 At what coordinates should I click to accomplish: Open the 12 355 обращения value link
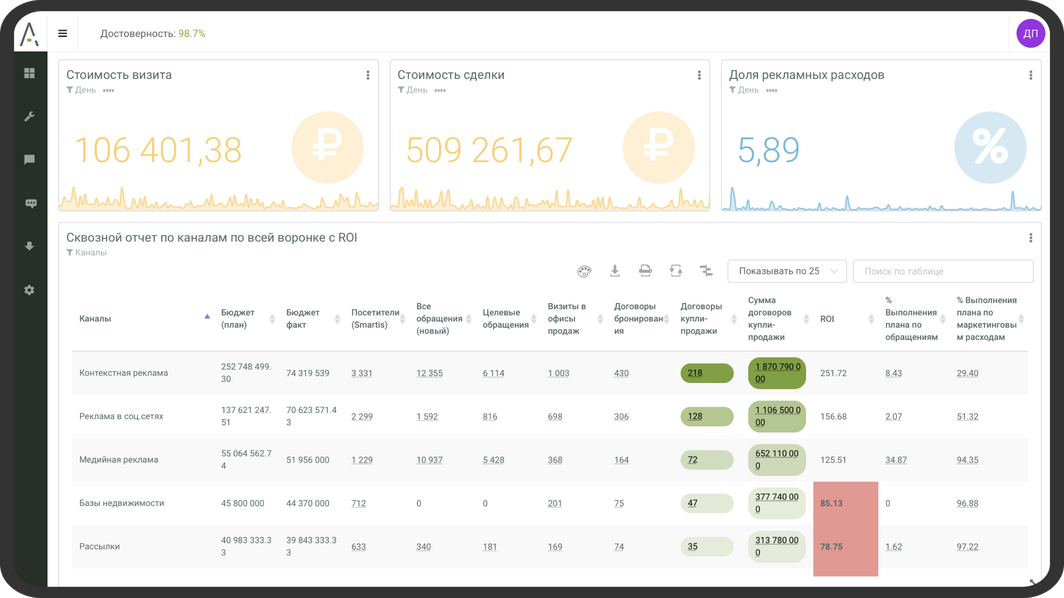click(x=429, y=373)
